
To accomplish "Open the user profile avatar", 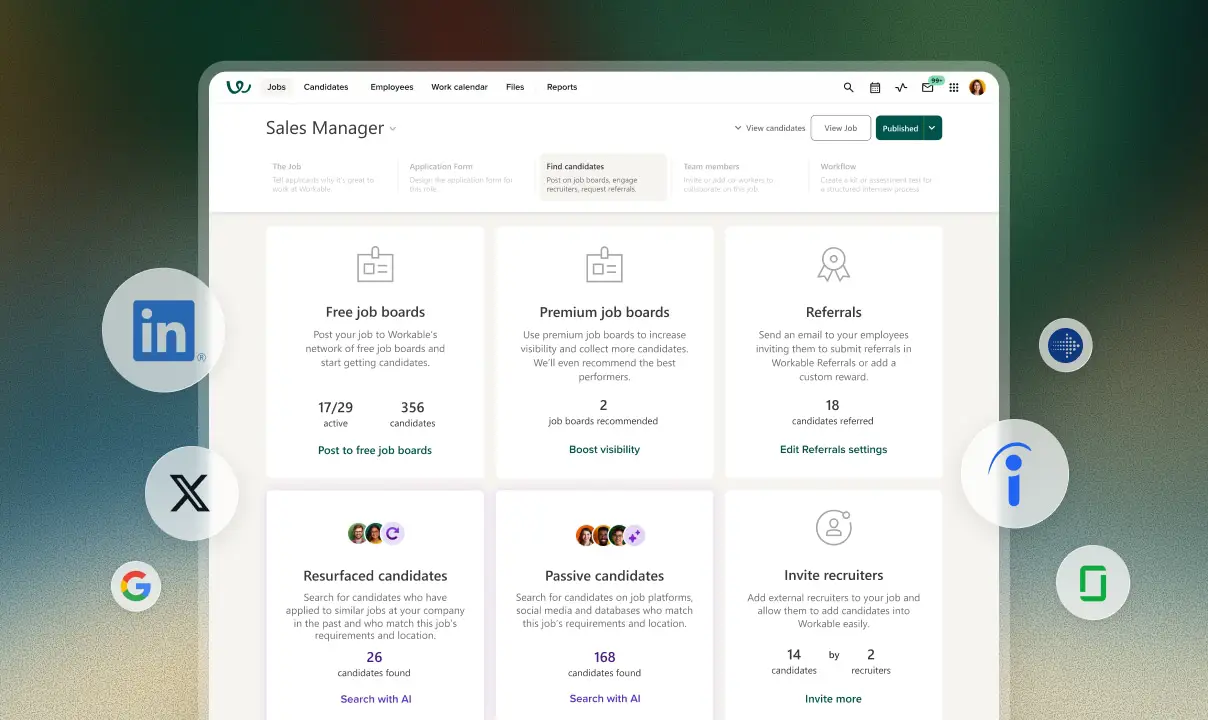I will (978, 87).
